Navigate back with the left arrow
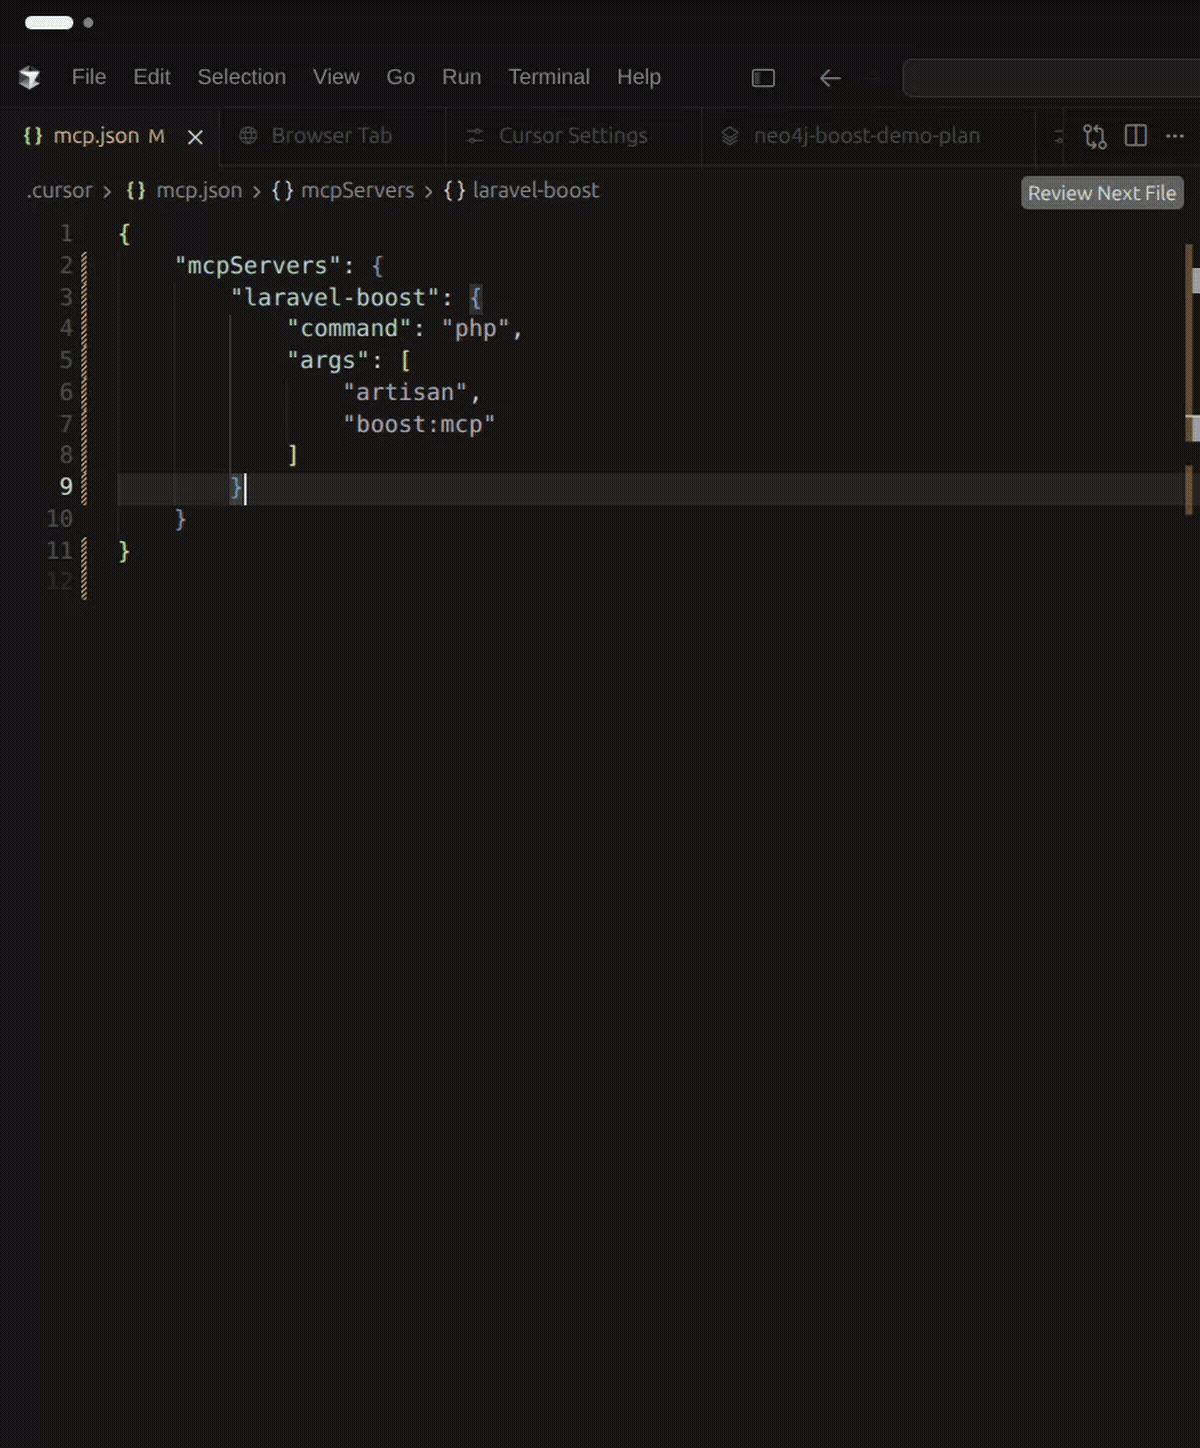1200x1448 pixels. pos(829,78)
